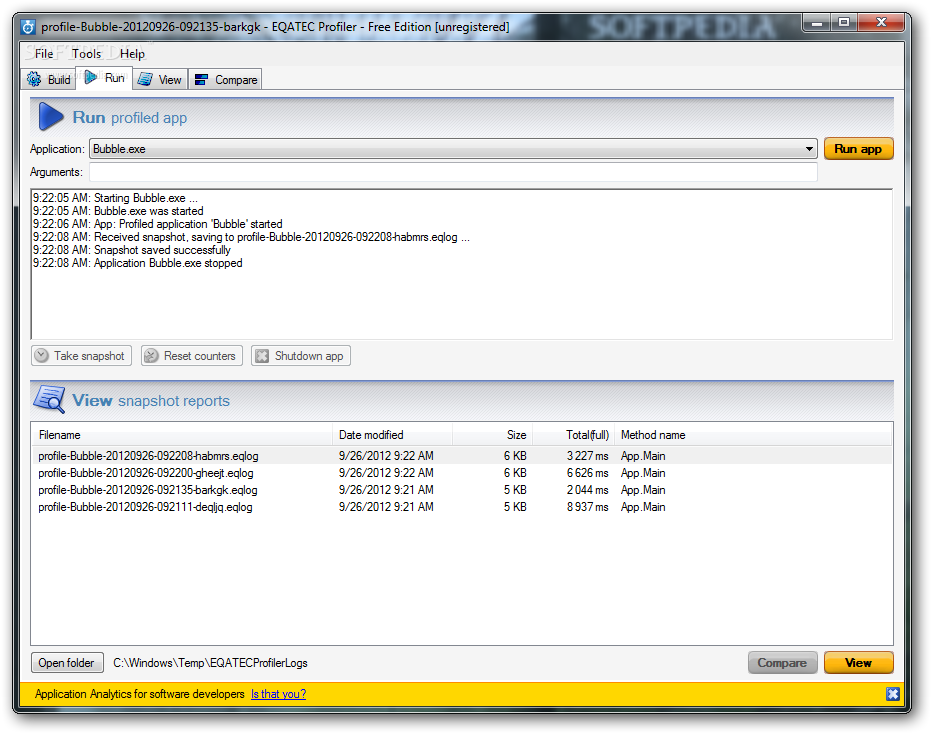Image resolution: width=932 pixels, height=734 pixels.
Task: Click the orange View button at bottom
Action: tap(858, 663)
